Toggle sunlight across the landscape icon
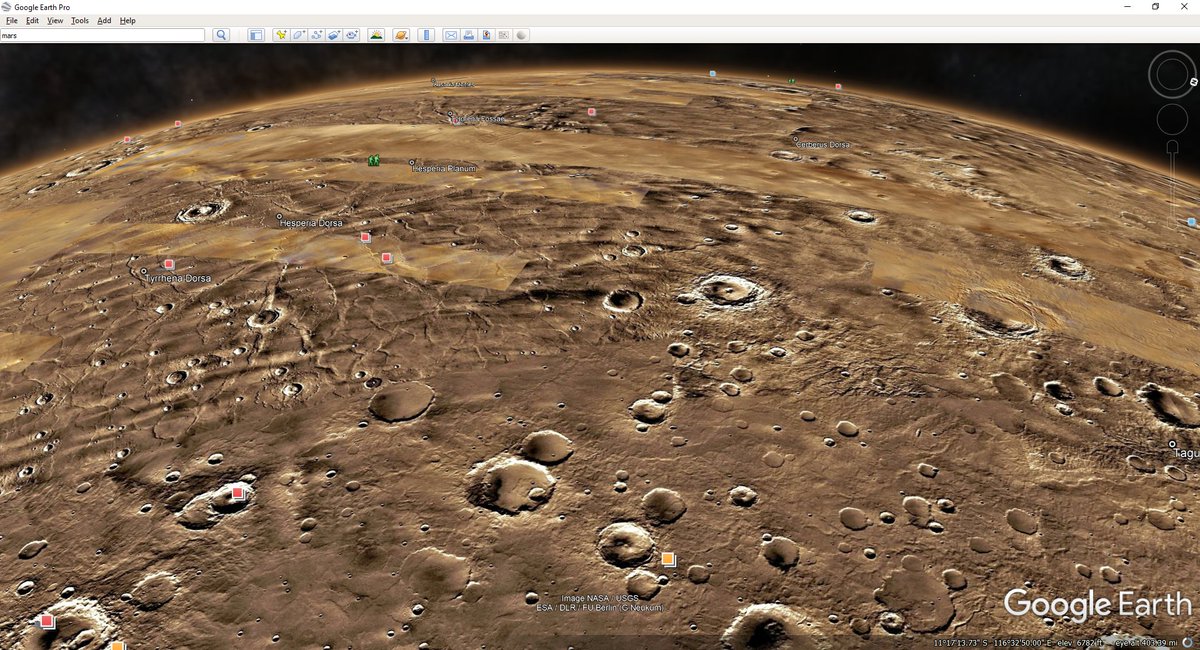 (x=376, y=35)
